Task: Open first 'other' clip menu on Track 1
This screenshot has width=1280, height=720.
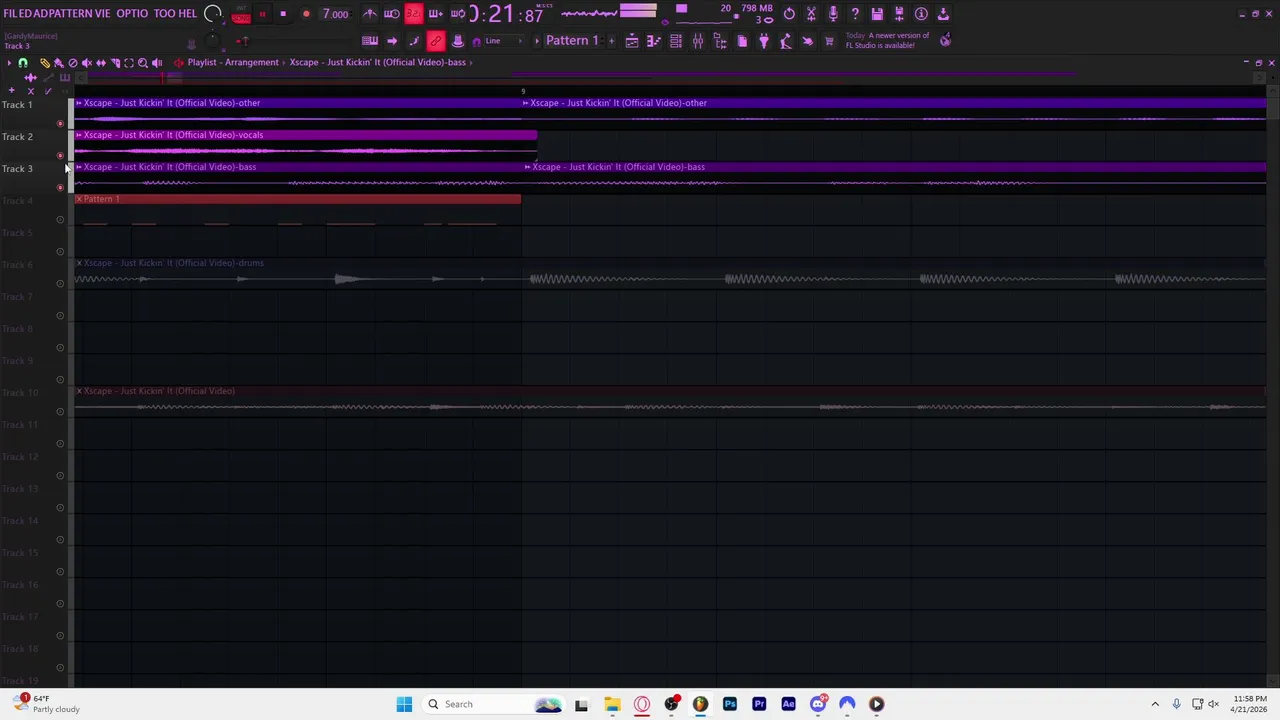Action: click(79, 103)
